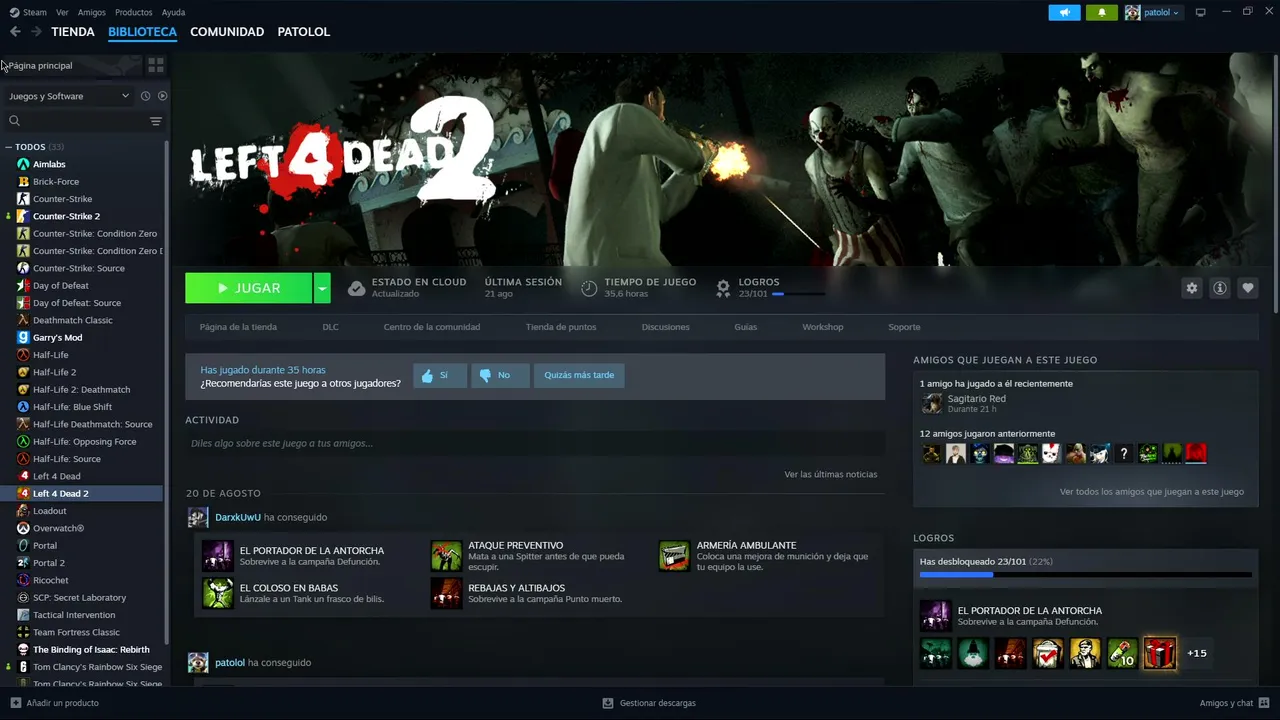Image resolution: width=1280 pixels, height=720 pixels.
Task: Go to TIENDA tab
Action: coord(73,32)
